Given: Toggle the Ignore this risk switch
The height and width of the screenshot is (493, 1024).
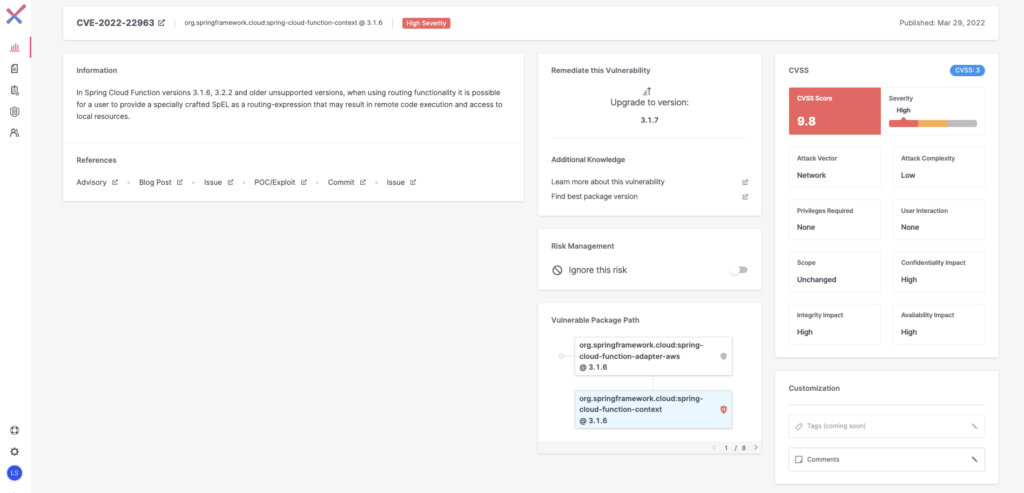Looking at the screenshot, I should click(x=739, y=270).
